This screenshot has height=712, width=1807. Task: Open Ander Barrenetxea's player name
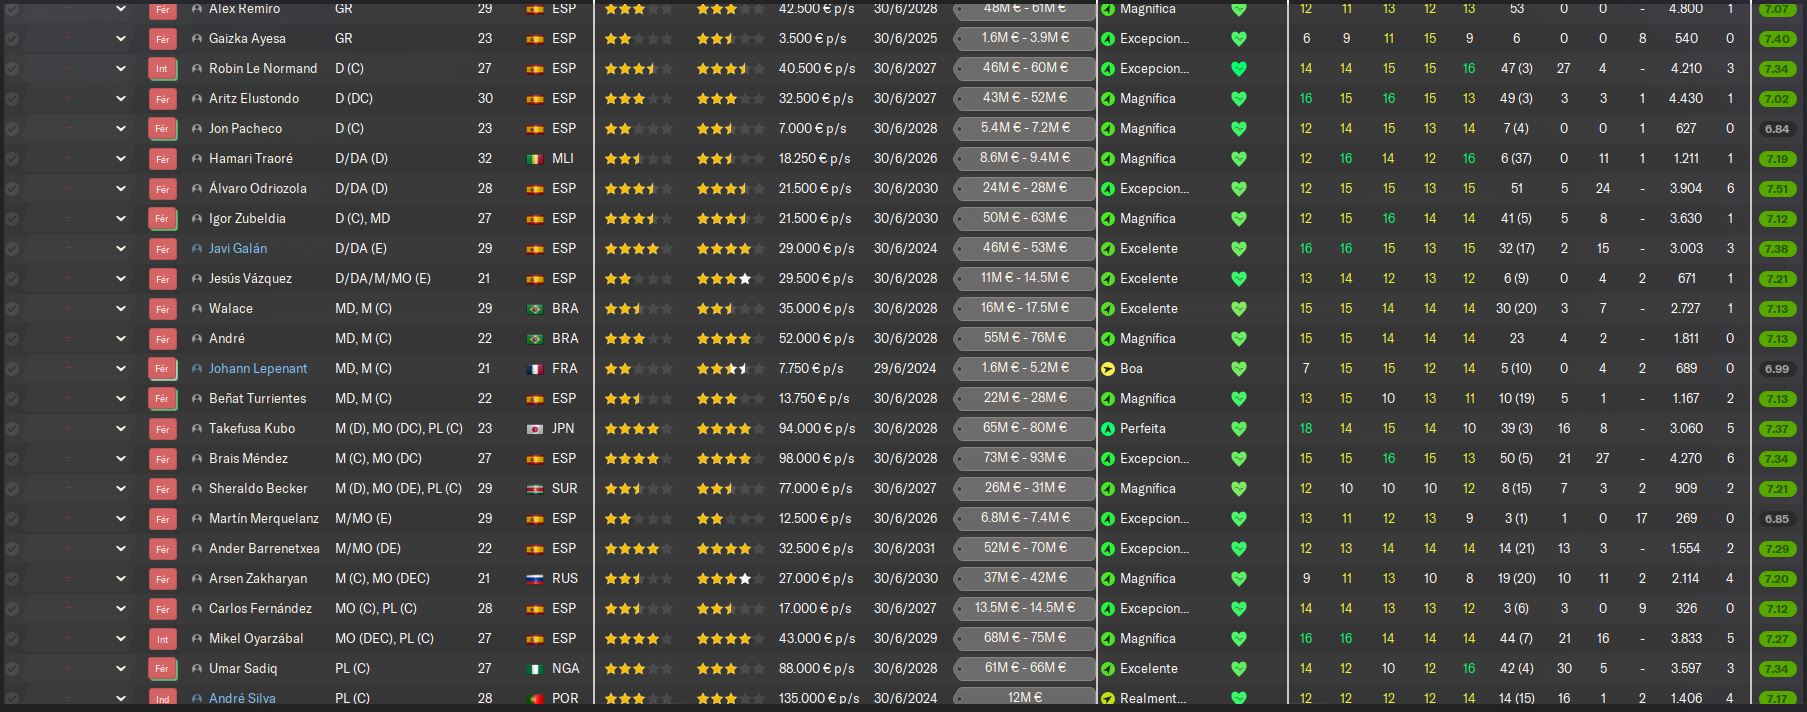[264, 549]
